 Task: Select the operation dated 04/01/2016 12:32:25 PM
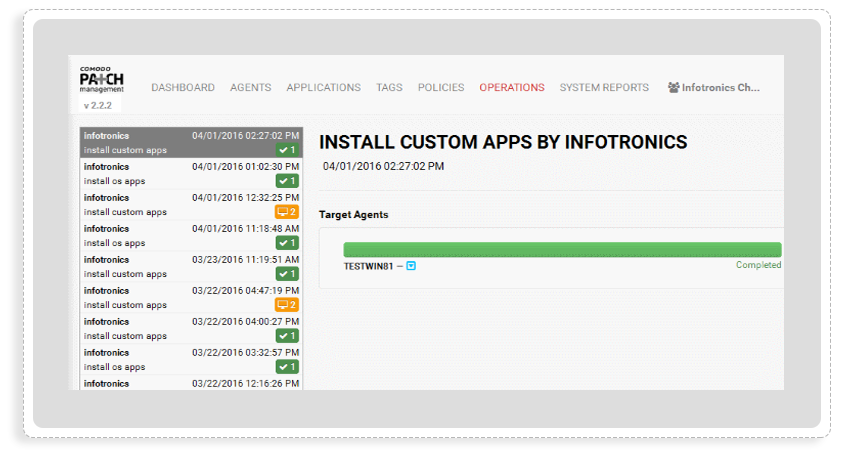191,204
